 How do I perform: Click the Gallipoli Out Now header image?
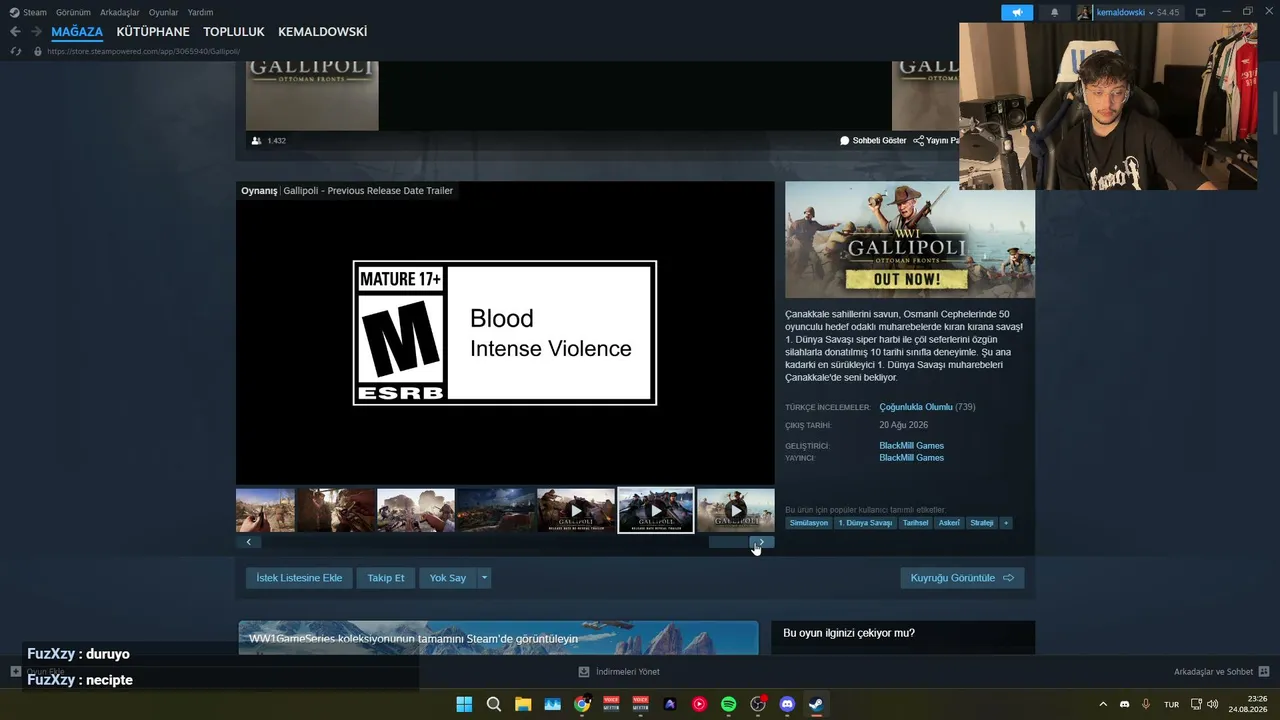(910, 240)
